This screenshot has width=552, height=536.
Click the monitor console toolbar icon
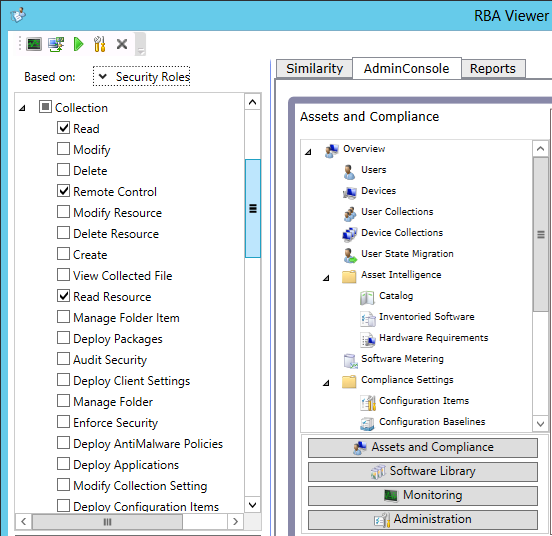point(34,44)
